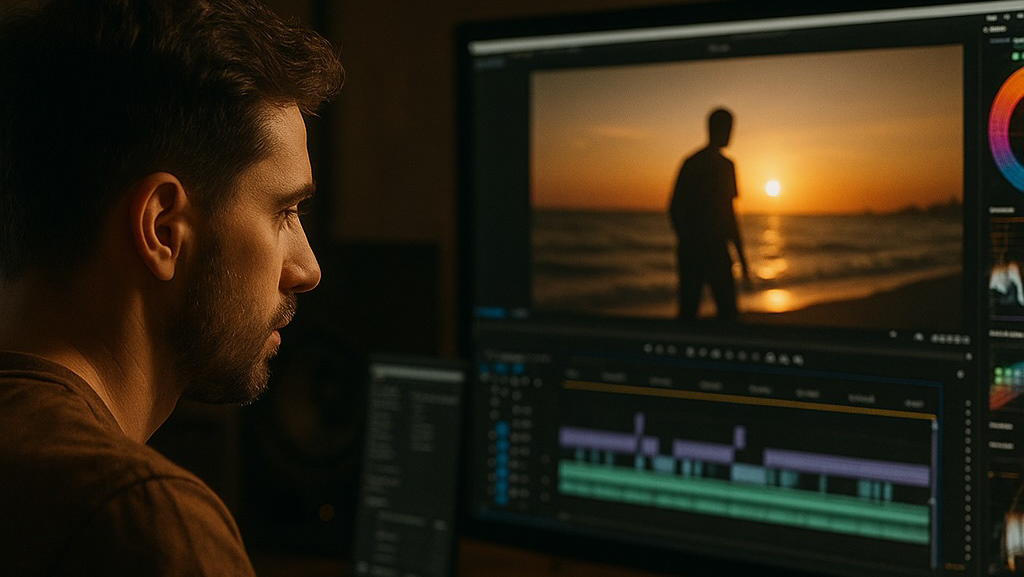The width and height of the screenshot is (1024, 577).
Task: Select the longest purple clip on the timeline
Action: point(846,467)
